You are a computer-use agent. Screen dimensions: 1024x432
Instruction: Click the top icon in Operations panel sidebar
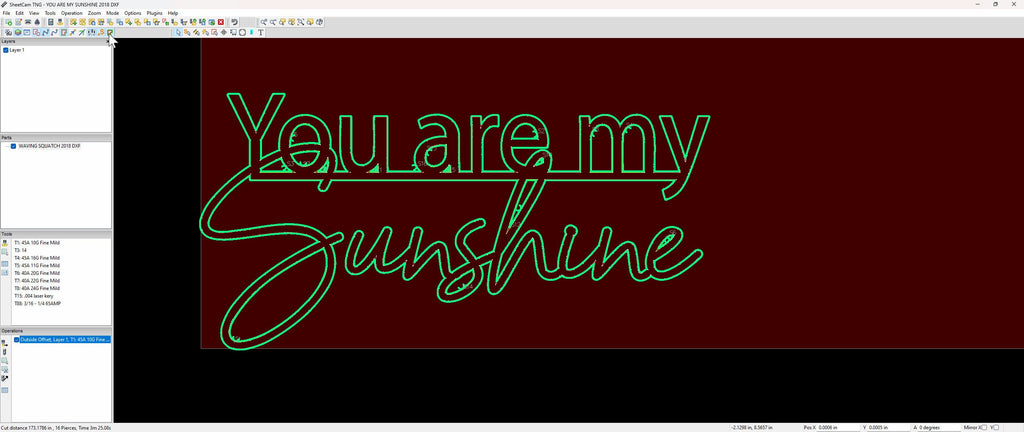coord(5,343)
